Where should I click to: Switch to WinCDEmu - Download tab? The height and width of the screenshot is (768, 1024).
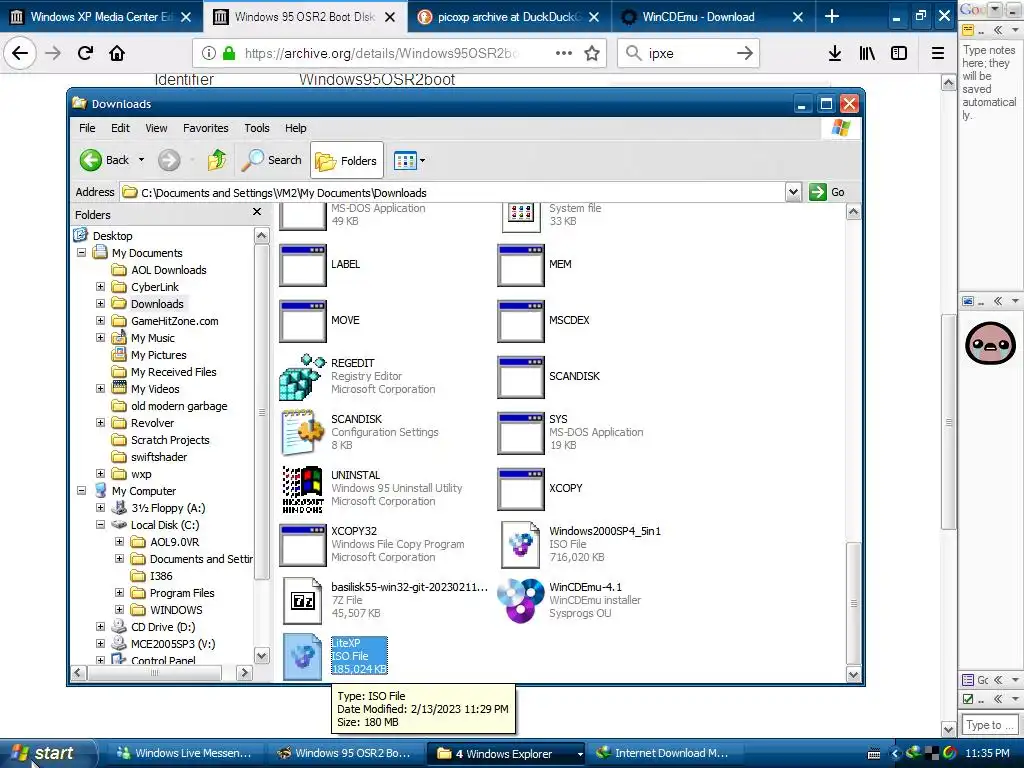click(711, 17)
